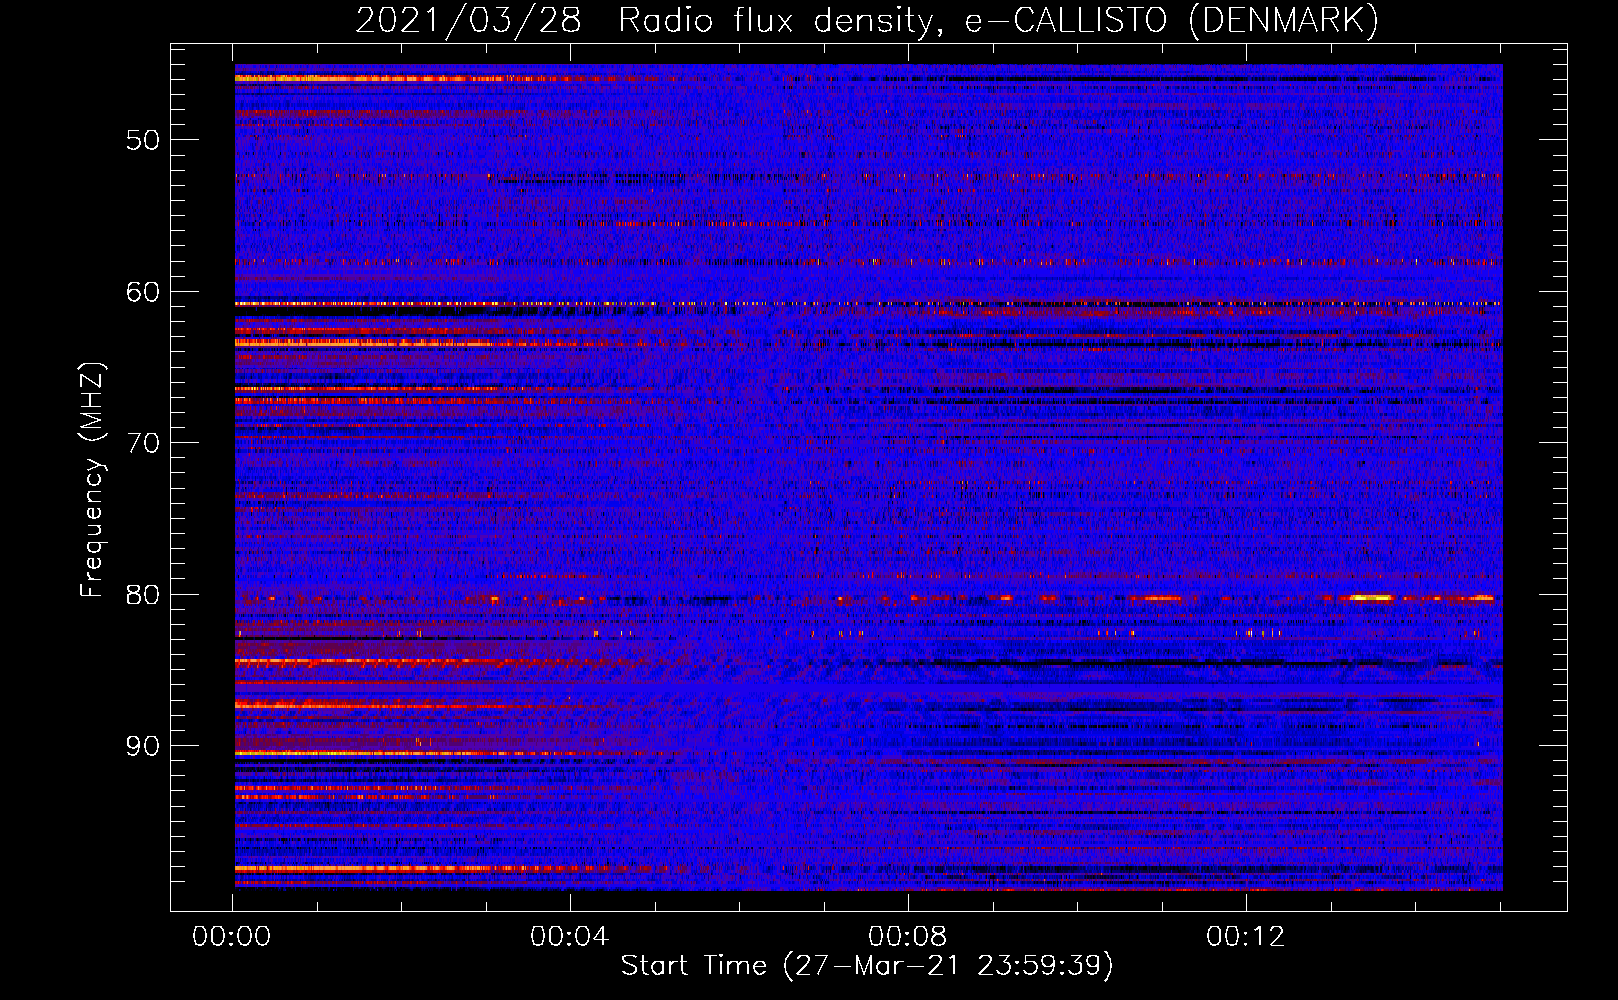
Task: Click the 00:08 time tick label
Action: click(908, 937)
